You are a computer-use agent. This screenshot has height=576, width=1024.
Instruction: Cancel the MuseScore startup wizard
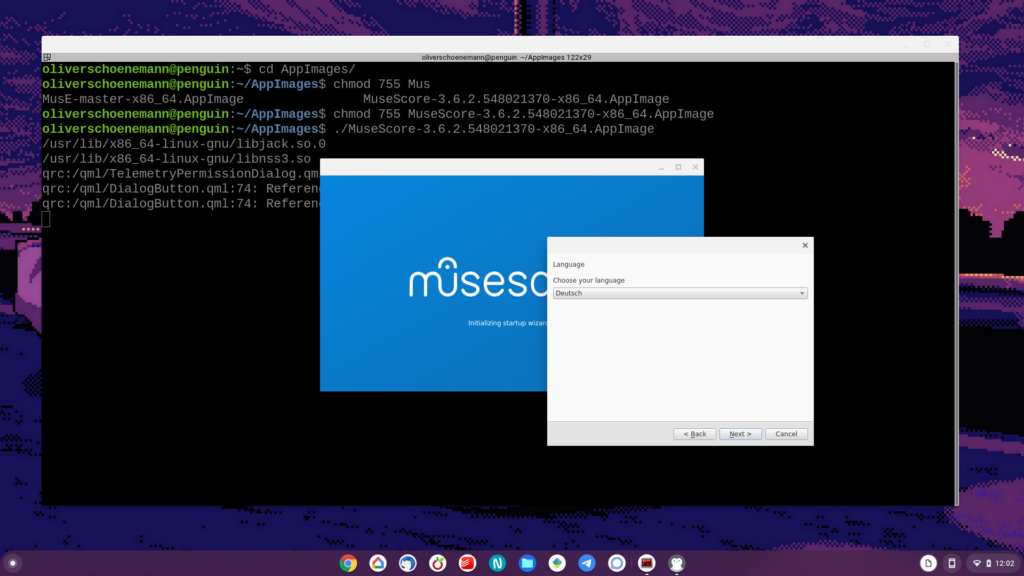(x=786, y=434)
